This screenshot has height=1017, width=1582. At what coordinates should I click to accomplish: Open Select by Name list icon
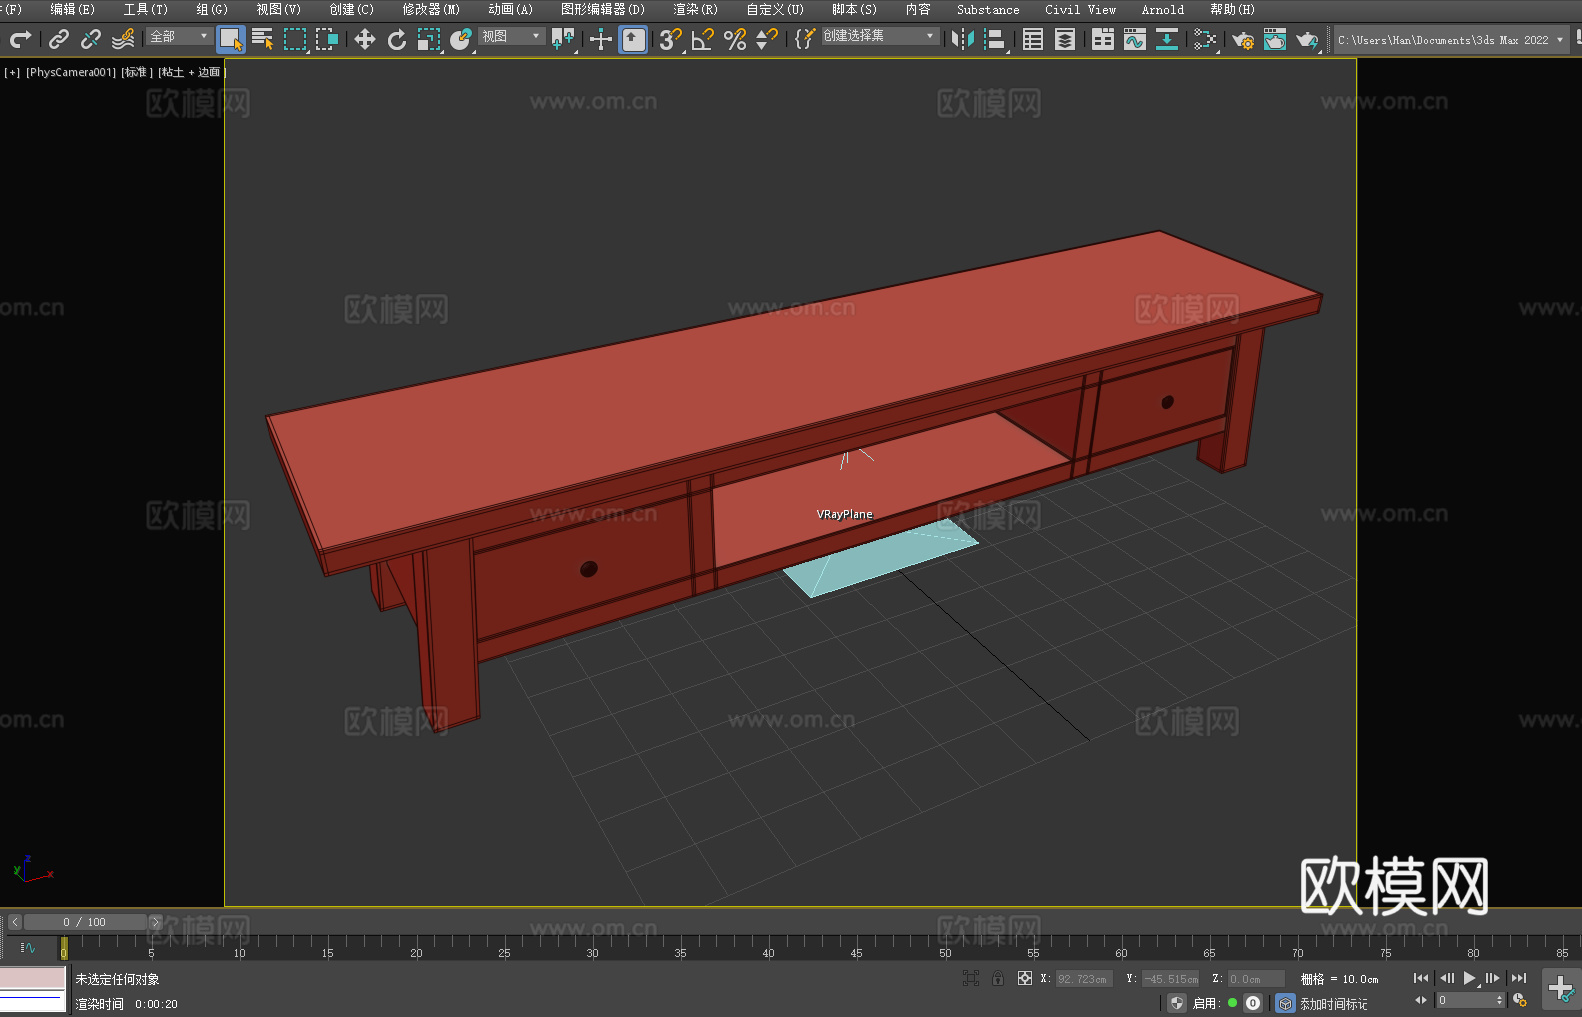tap(263, 39)
